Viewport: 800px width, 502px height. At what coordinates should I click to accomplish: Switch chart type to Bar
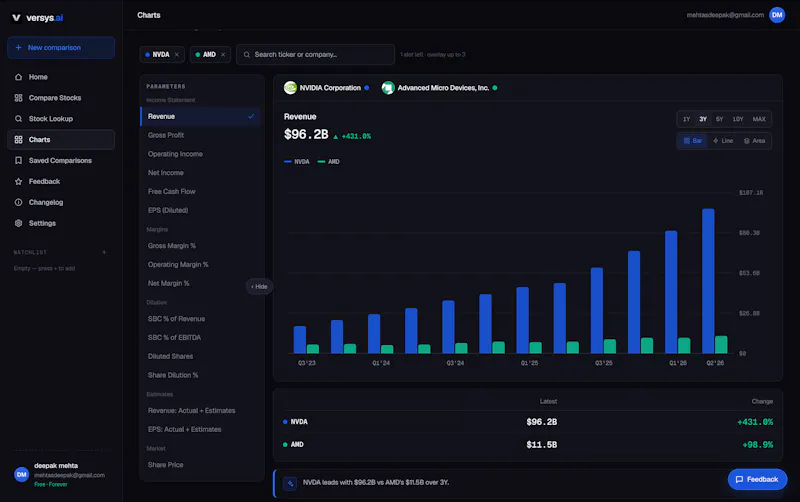point(693,141)
